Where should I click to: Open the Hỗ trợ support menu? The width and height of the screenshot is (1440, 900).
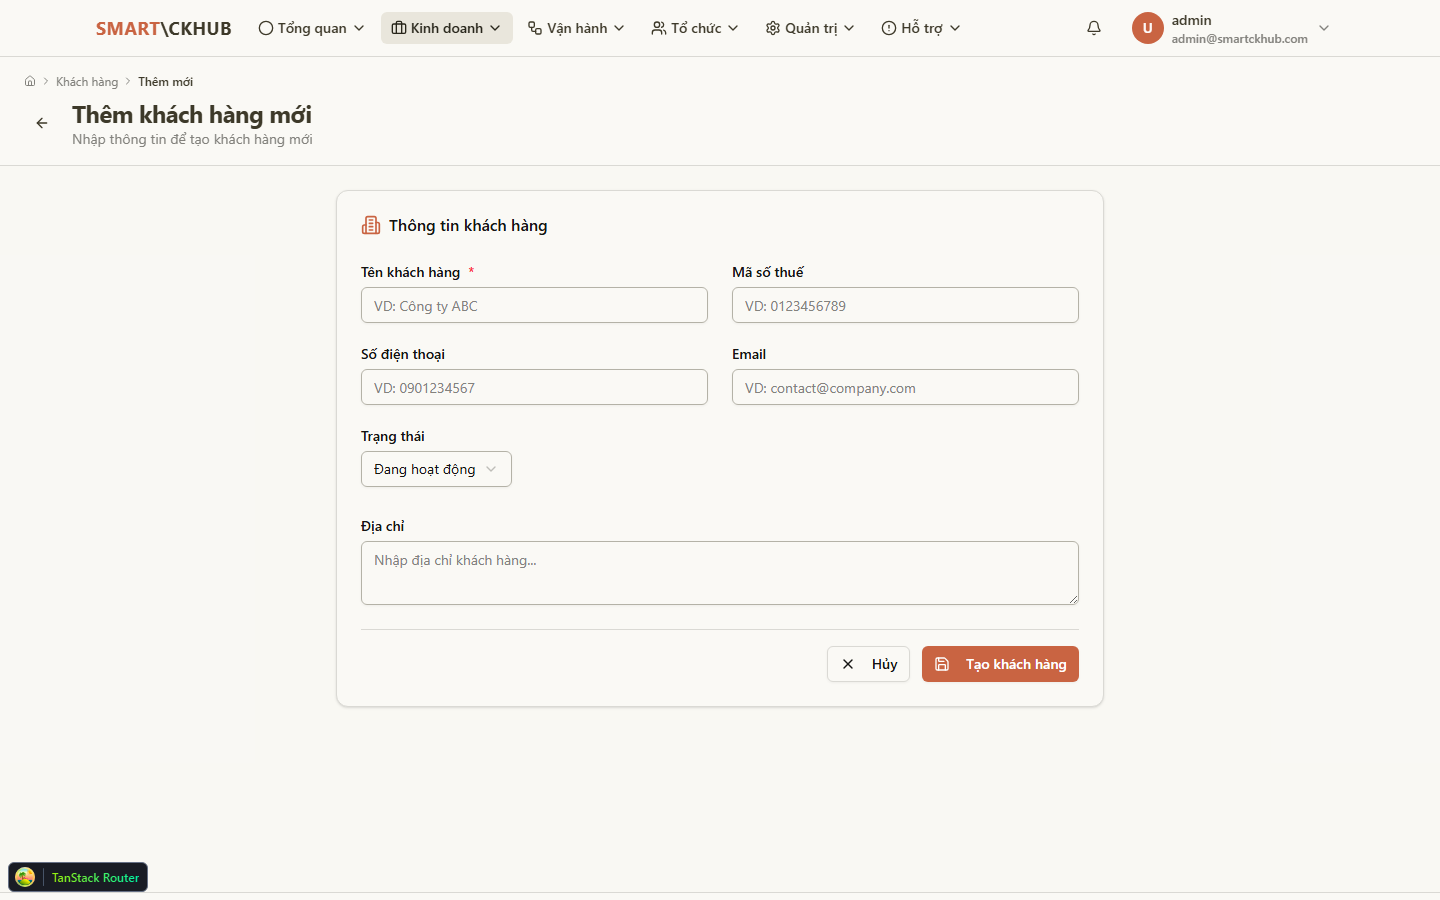click(921, 28)
